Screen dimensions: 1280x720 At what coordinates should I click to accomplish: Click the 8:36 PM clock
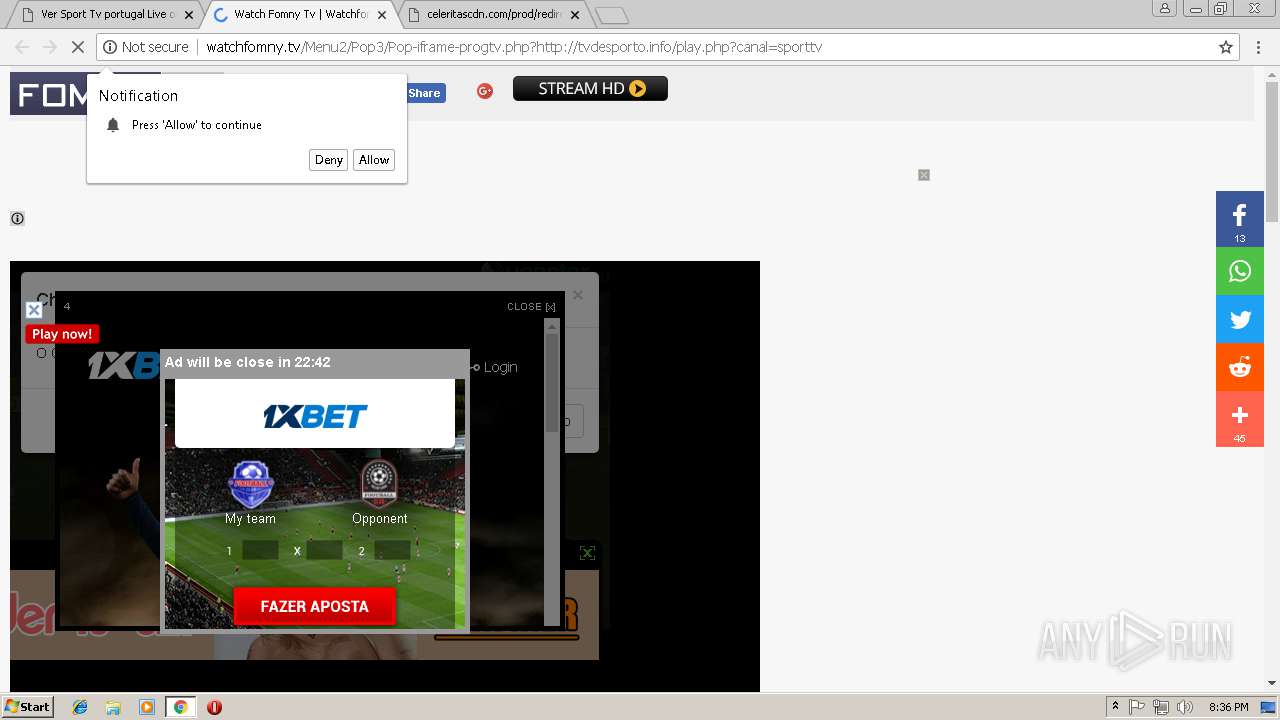coord(1228,707)
